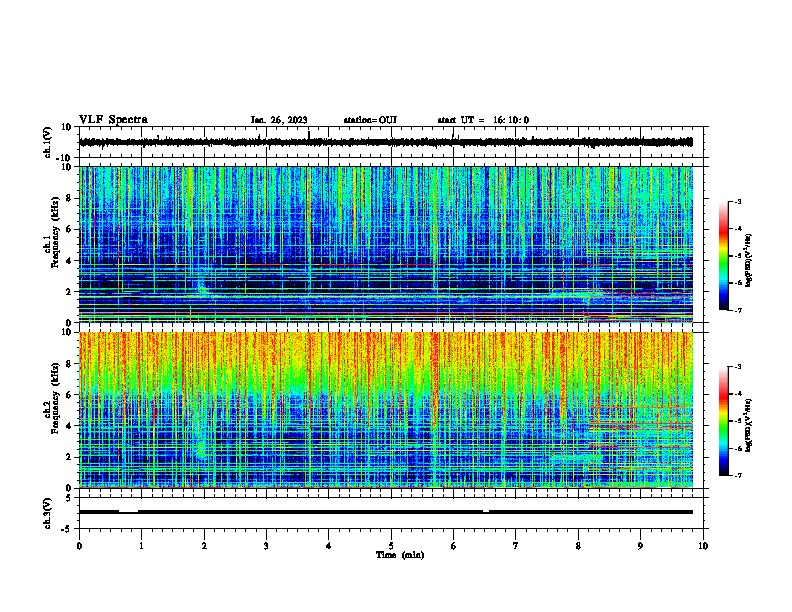Click the "VLF Spectra" plot title
Screen dimensions: 792x612
click(x=113, y=120)
